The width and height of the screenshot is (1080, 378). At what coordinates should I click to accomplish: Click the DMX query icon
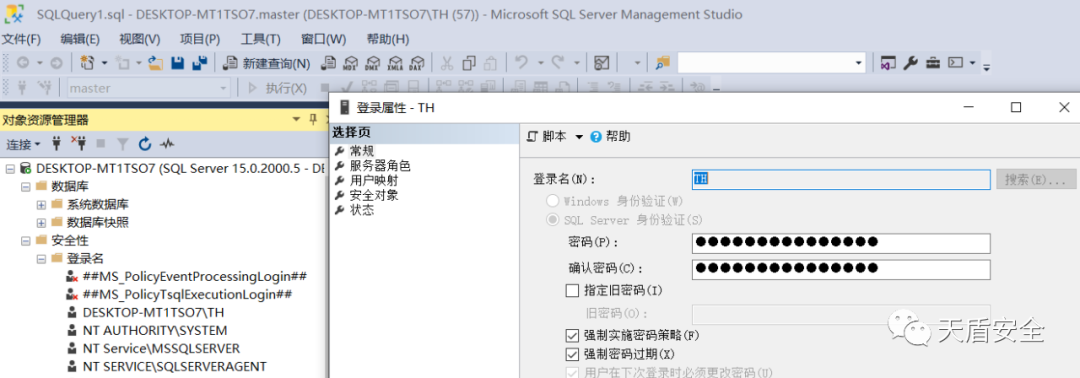[x=373, y=63]
